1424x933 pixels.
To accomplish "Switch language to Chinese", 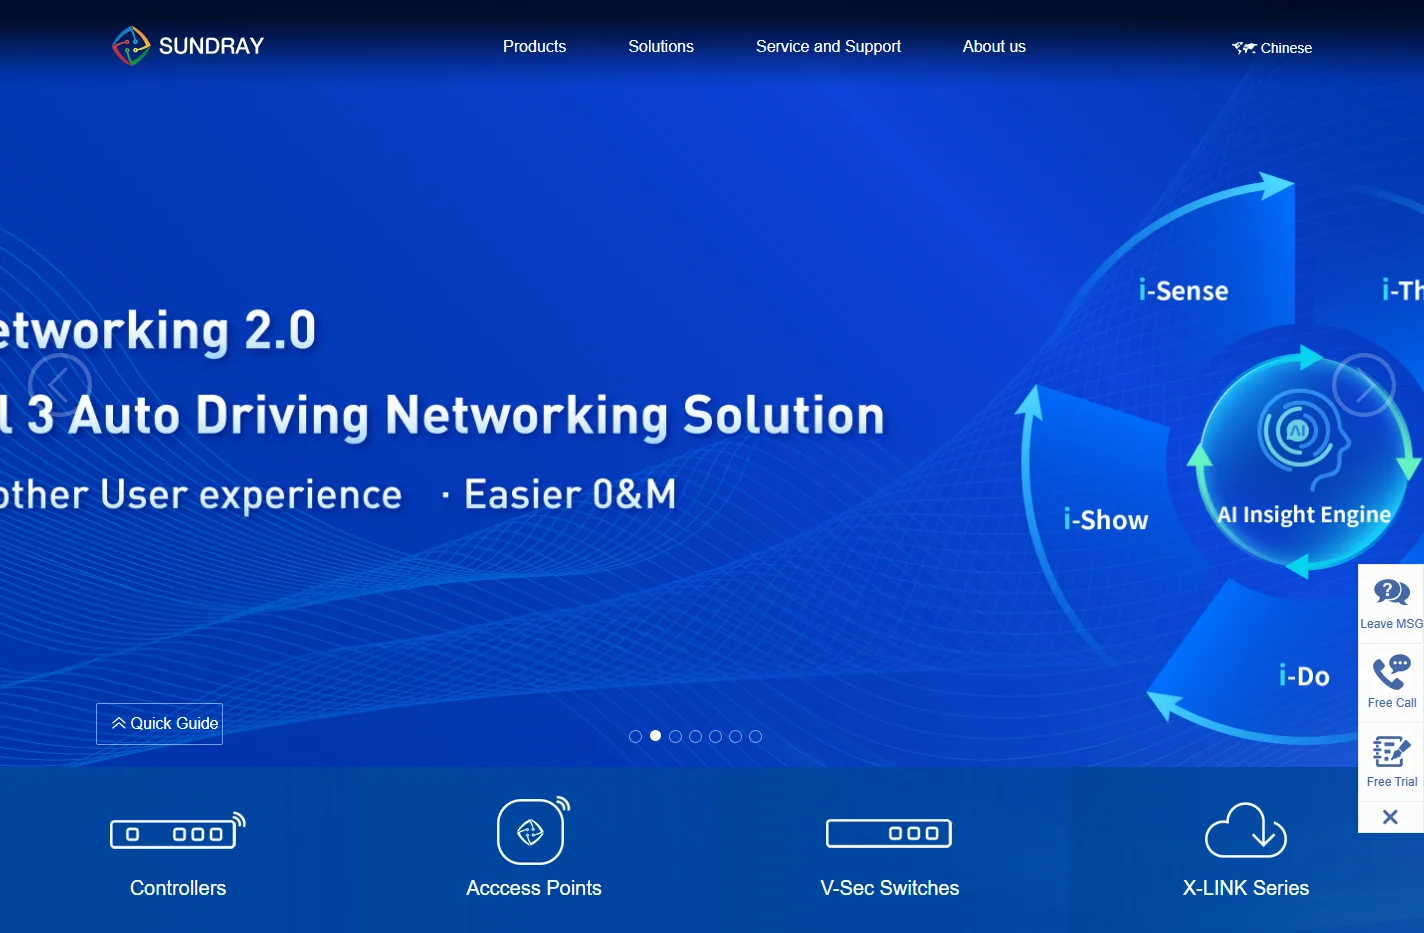I will point(1286,48).
